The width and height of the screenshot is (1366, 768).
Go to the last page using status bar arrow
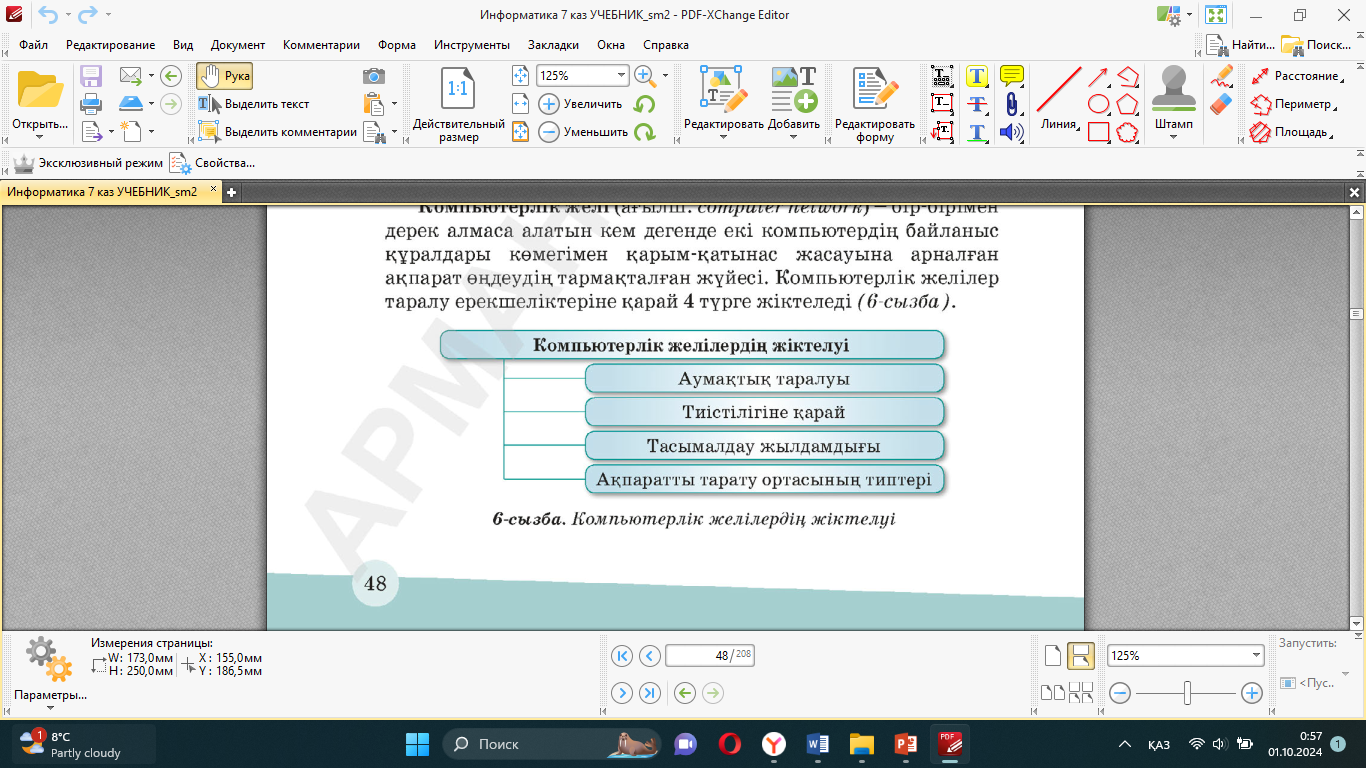coord(650,693)
